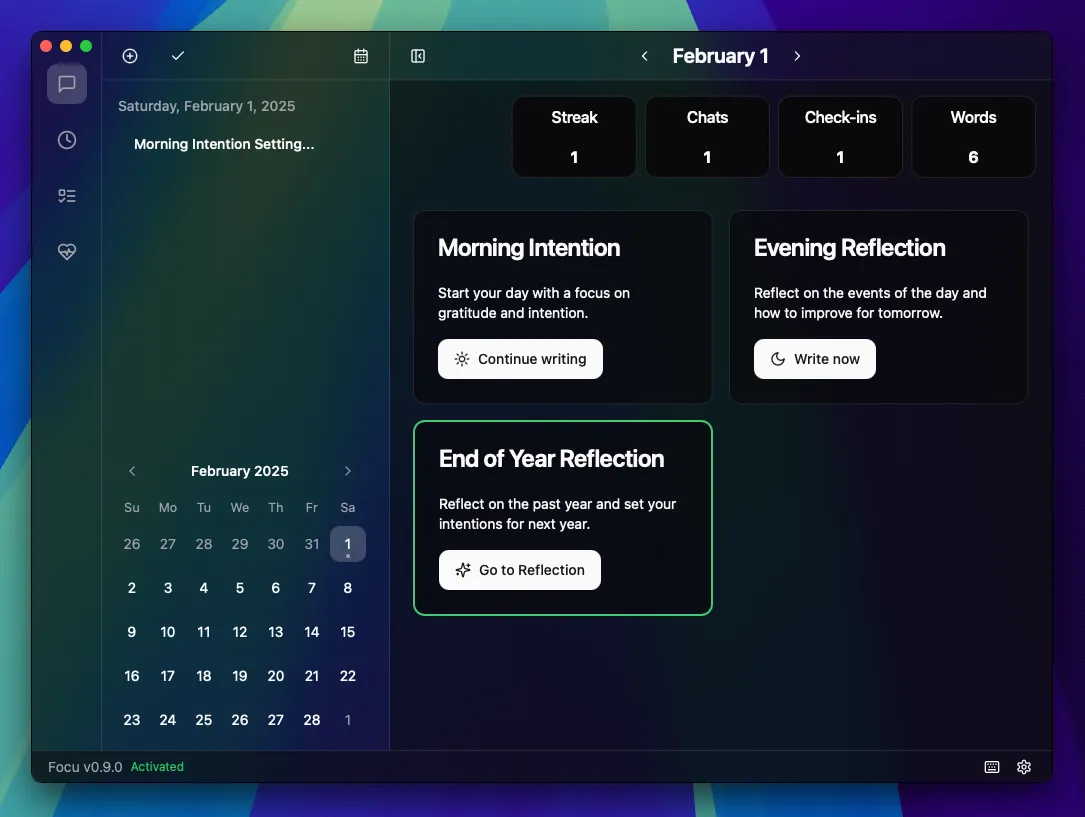Continue writing the Morning Intention

coord(520,359)
